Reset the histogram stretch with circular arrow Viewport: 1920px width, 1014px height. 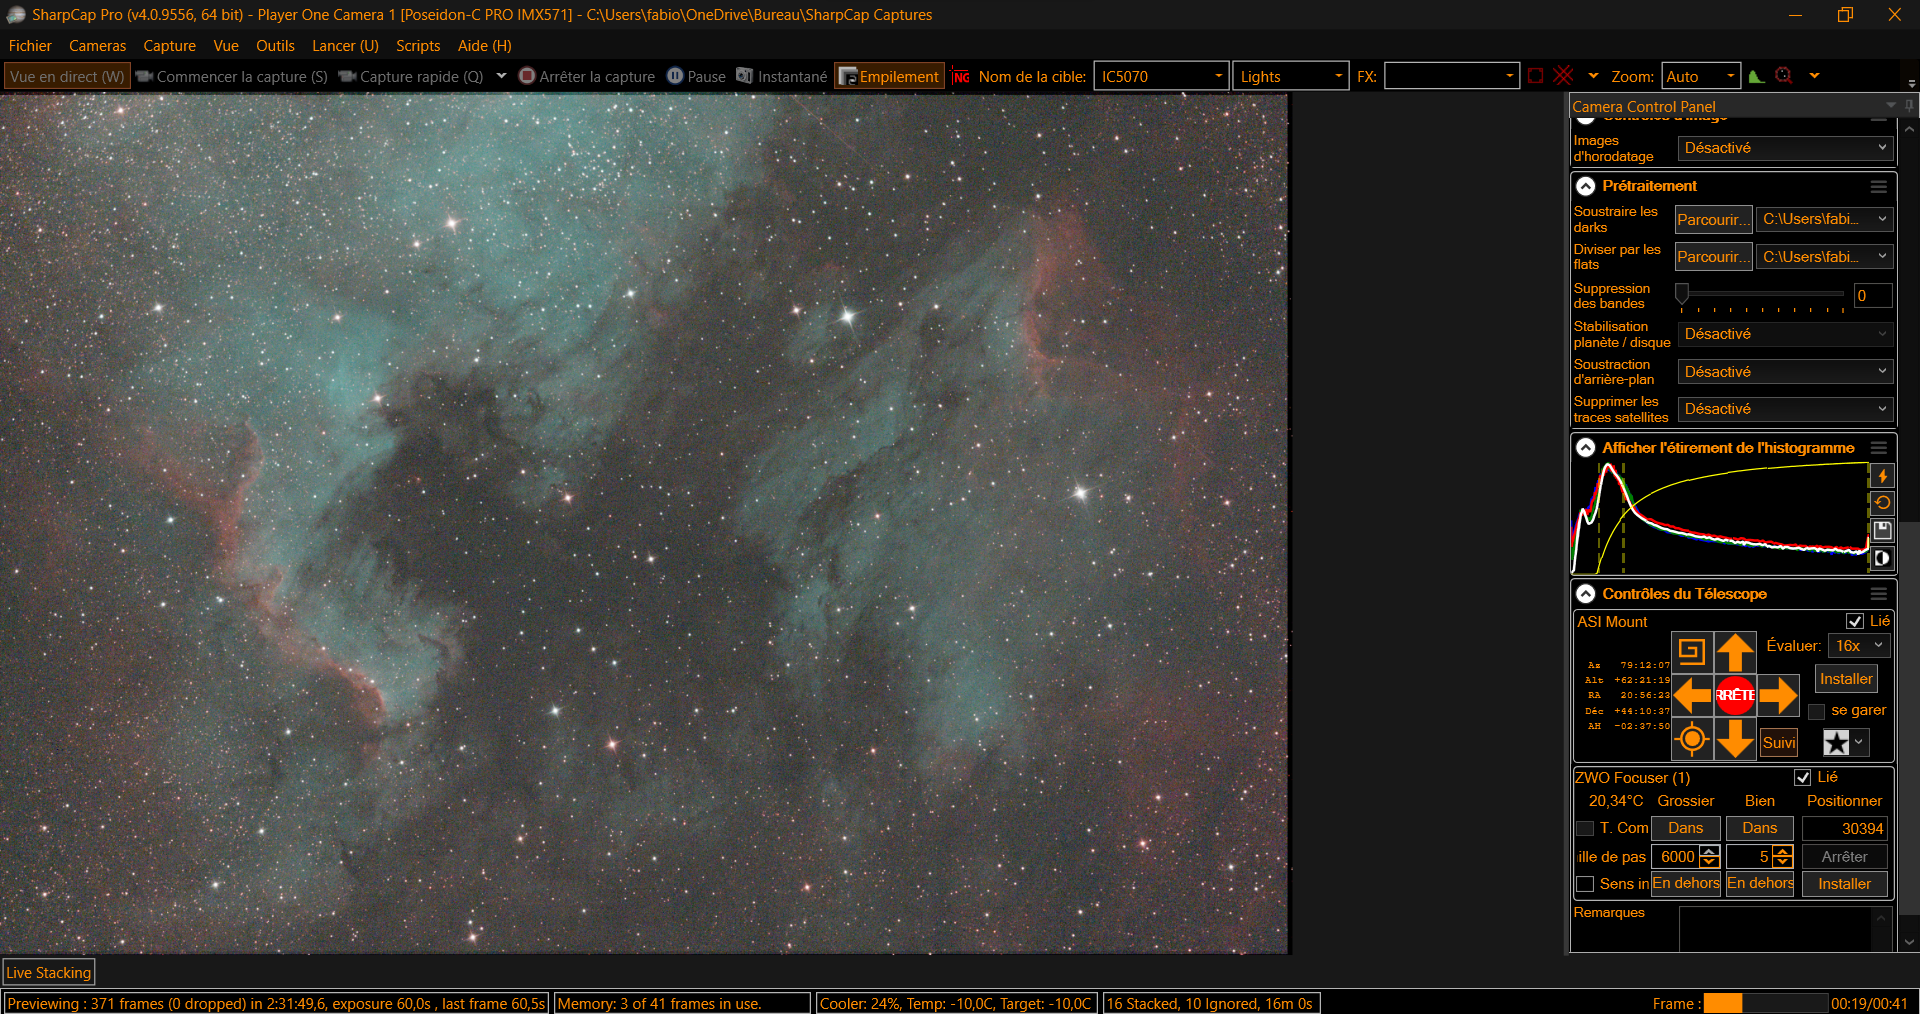point(1882,503)
